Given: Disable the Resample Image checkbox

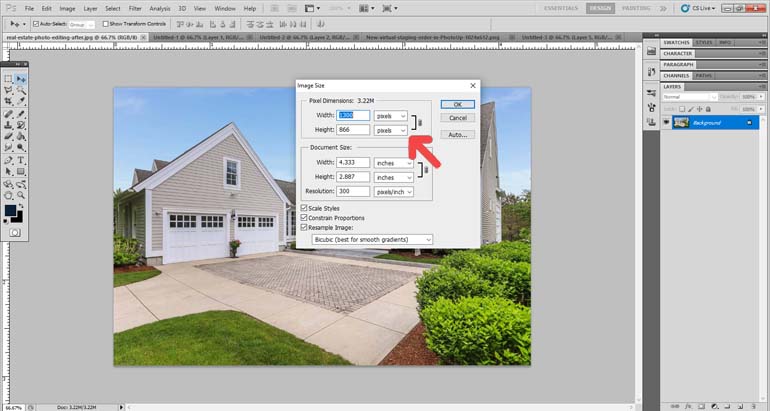Looking at the screenshot, I should point(305,228).
